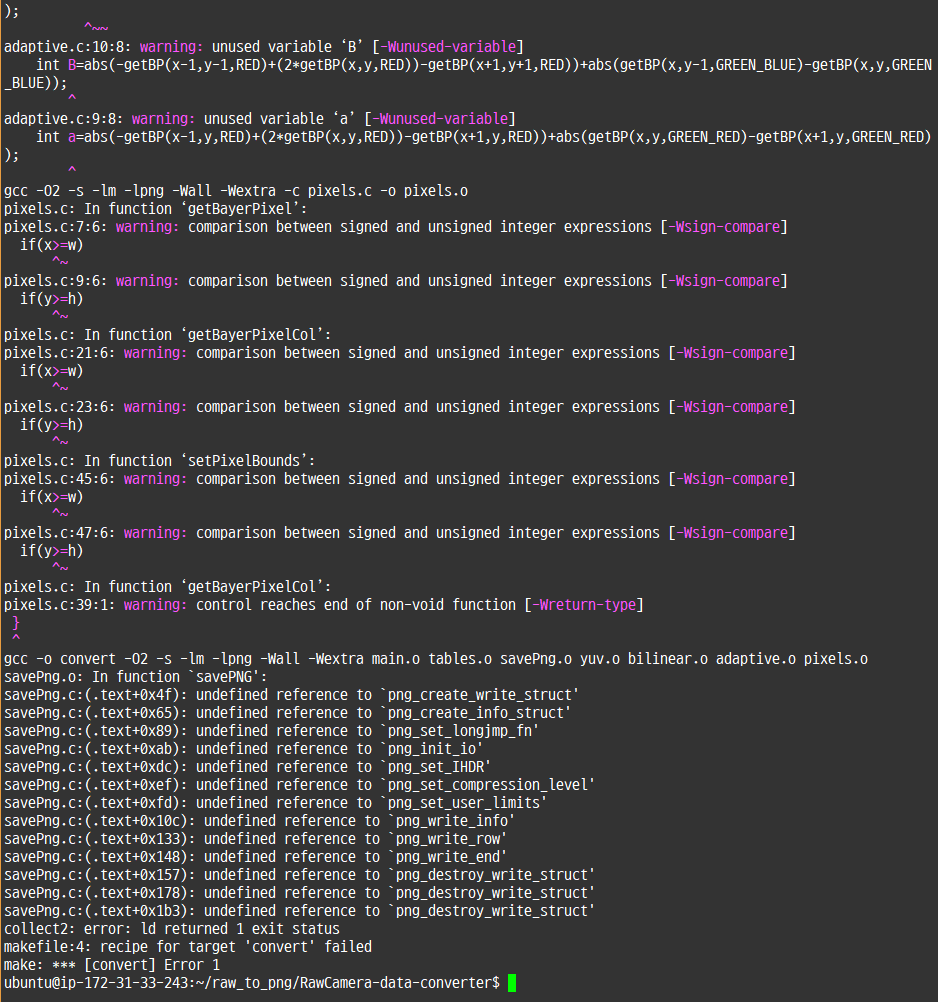Viewport: 938px width, 1002px height.
Task: Click 'adaptive.c:10:8' unused variable 'B' warning
Action: tap(263, 47)
